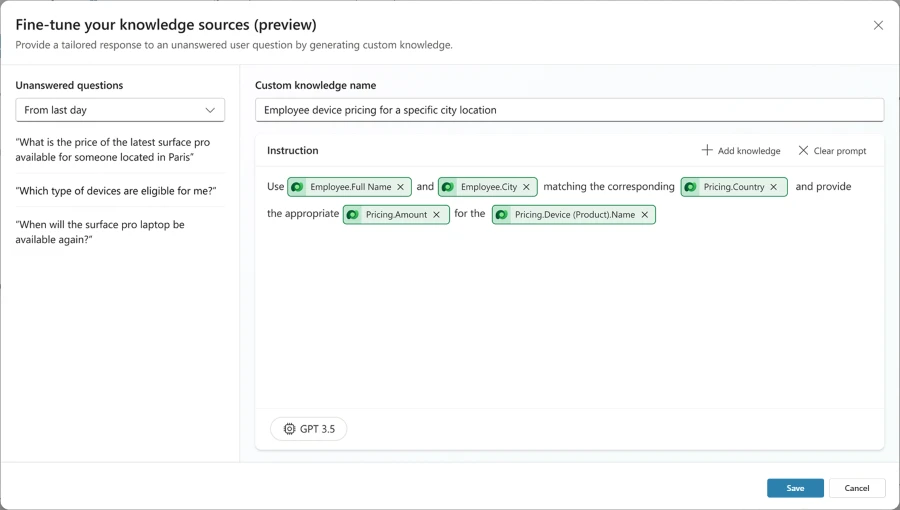This screenshot has height=510, width=900.
Task: Remove the Pricing.Country chip
Action: click(x=773, y=187)
